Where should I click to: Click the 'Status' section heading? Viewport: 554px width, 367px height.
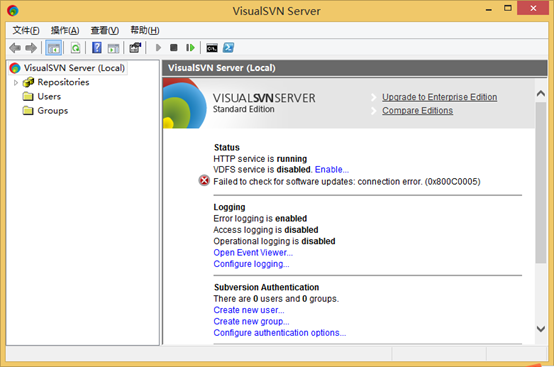[226, 147]
